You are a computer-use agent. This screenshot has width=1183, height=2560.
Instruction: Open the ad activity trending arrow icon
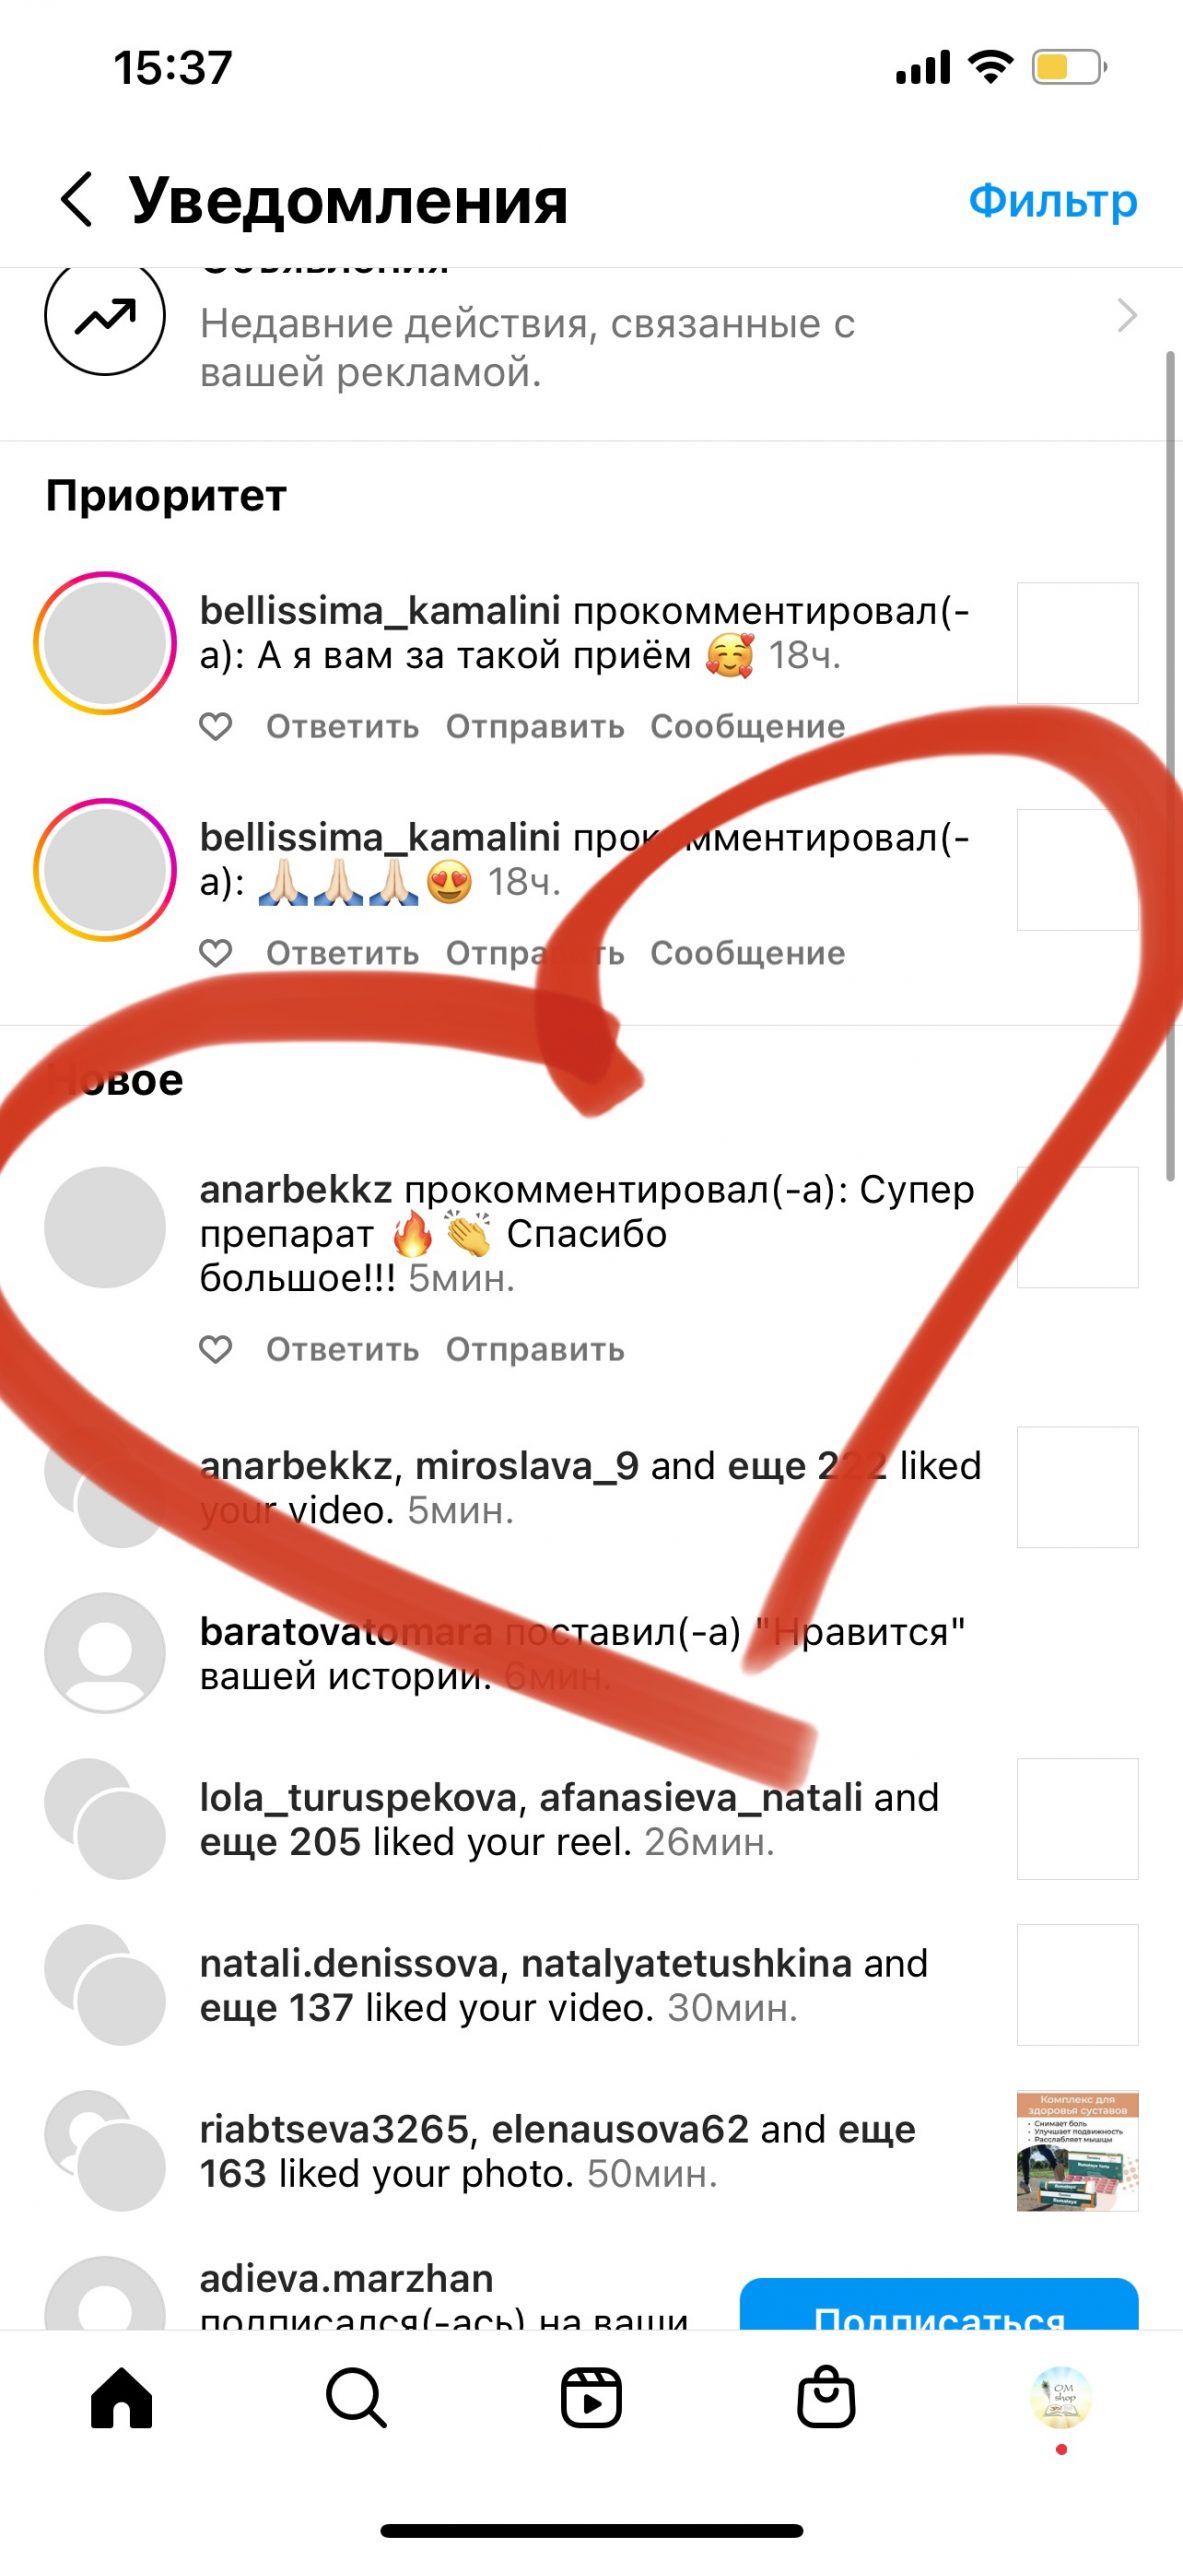click(x=105, y=317)
